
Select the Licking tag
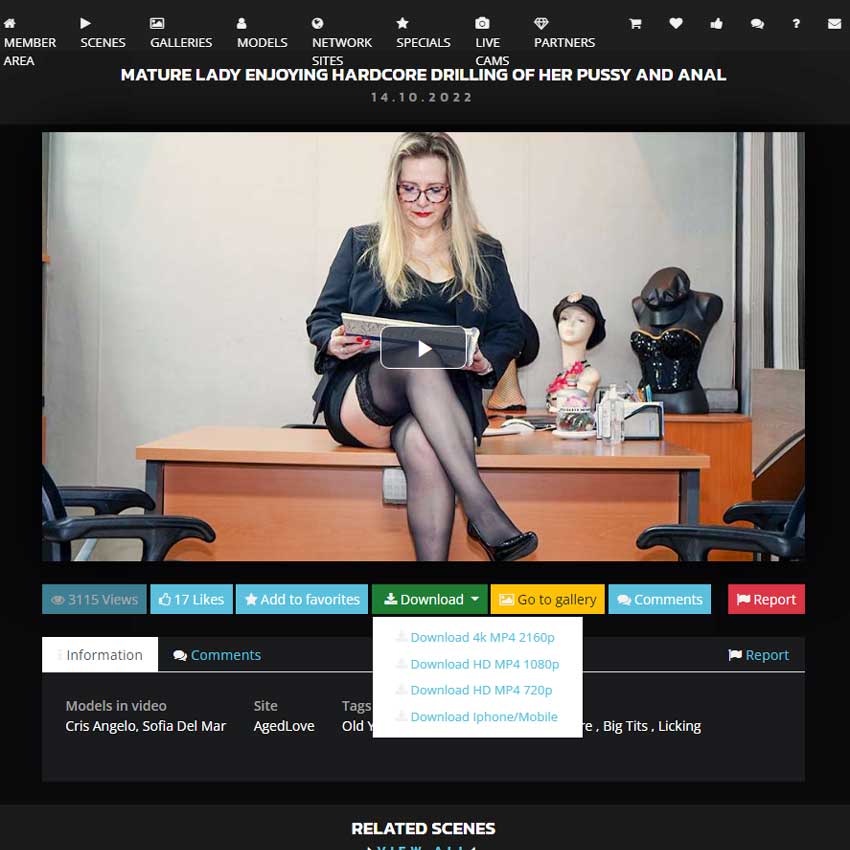pyautogui.click(x=680, y=726)
